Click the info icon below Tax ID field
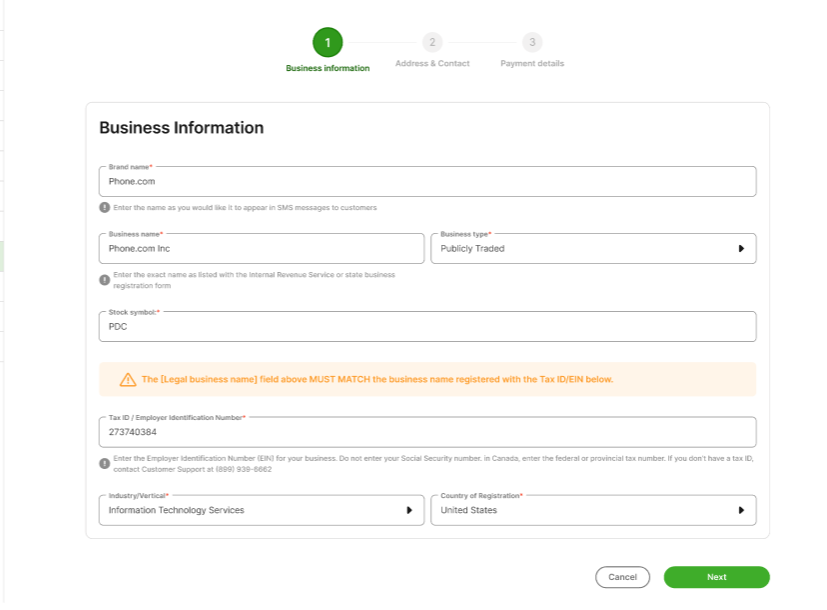Screen dimensions: 827x610 coord(104,463)
